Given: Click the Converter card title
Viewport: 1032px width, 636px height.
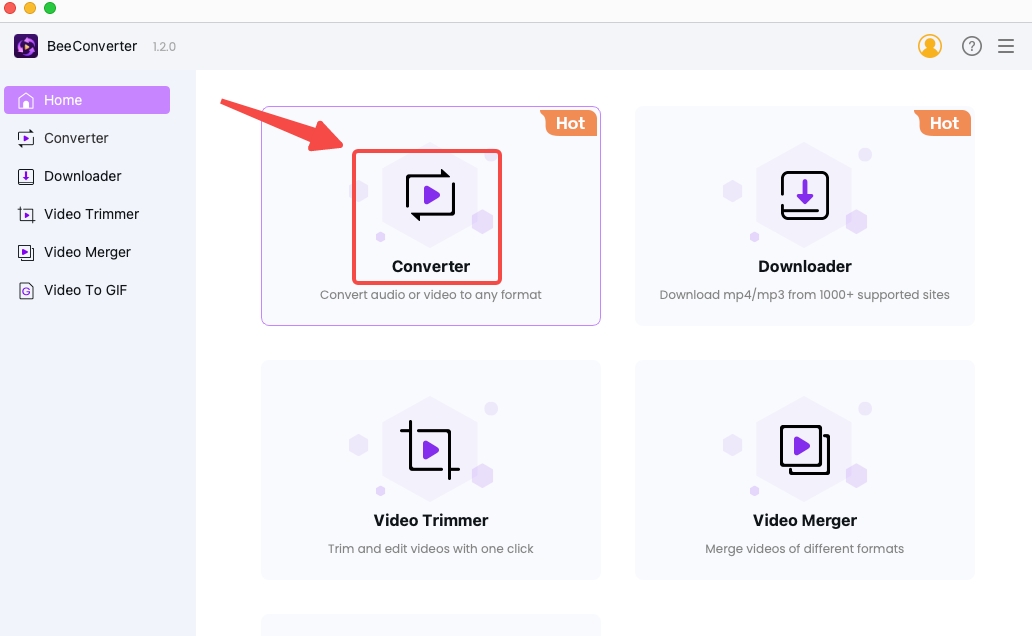Looking at the screenshot, I should [x=430, y=267].
